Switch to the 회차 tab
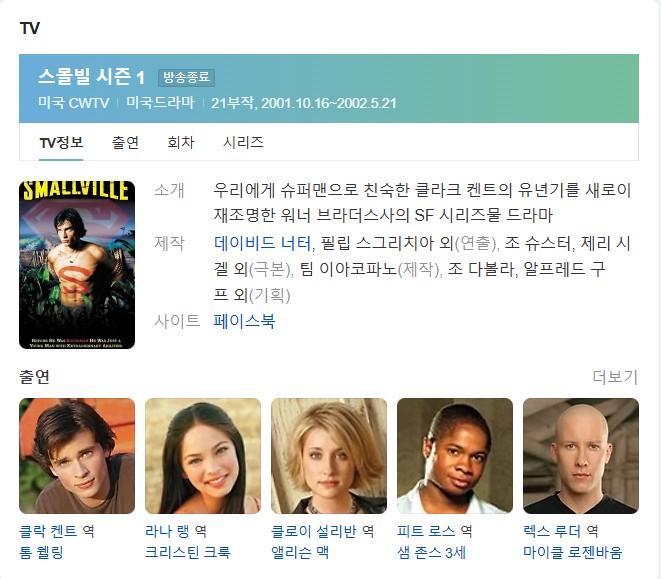This screenshot has height=579, width=661. tap(181, 143)
